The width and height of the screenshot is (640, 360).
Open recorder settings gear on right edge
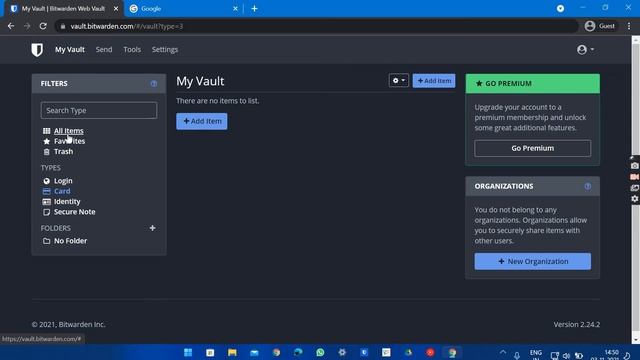pos(634,199)
